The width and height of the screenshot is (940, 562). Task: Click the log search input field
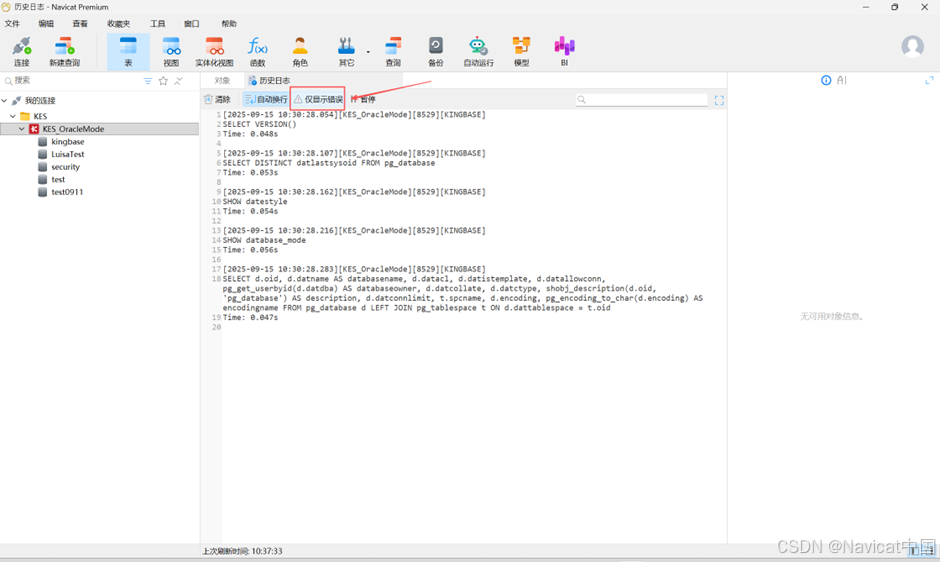tap(641, 100)
